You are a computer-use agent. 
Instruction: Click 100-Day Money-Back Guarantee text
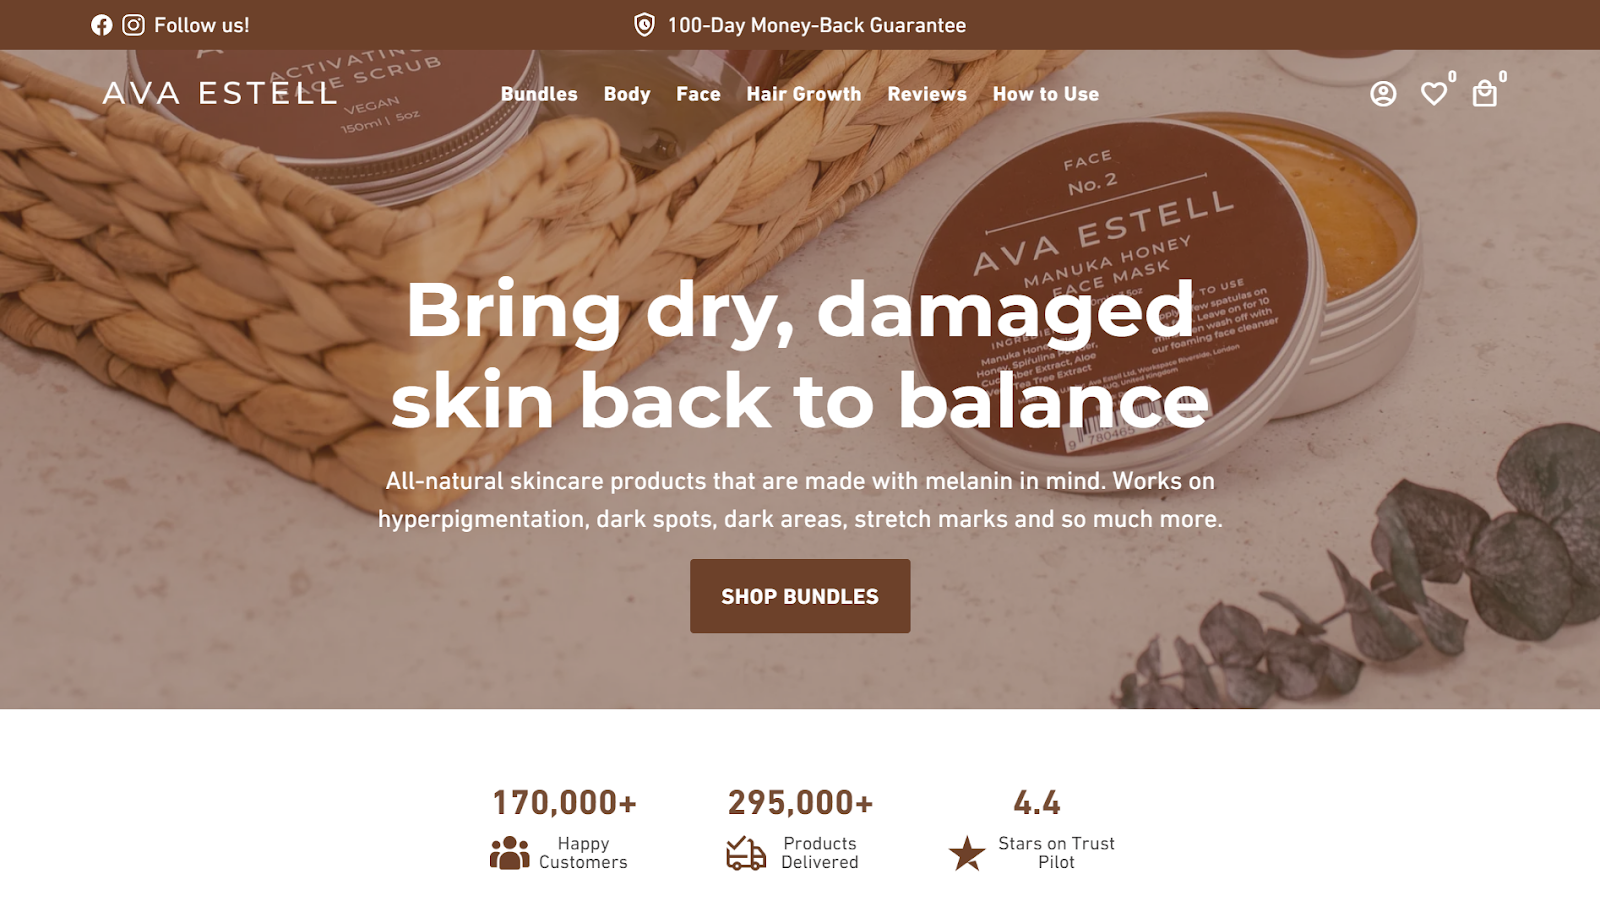pyautogui.click(x=817, y=25)
